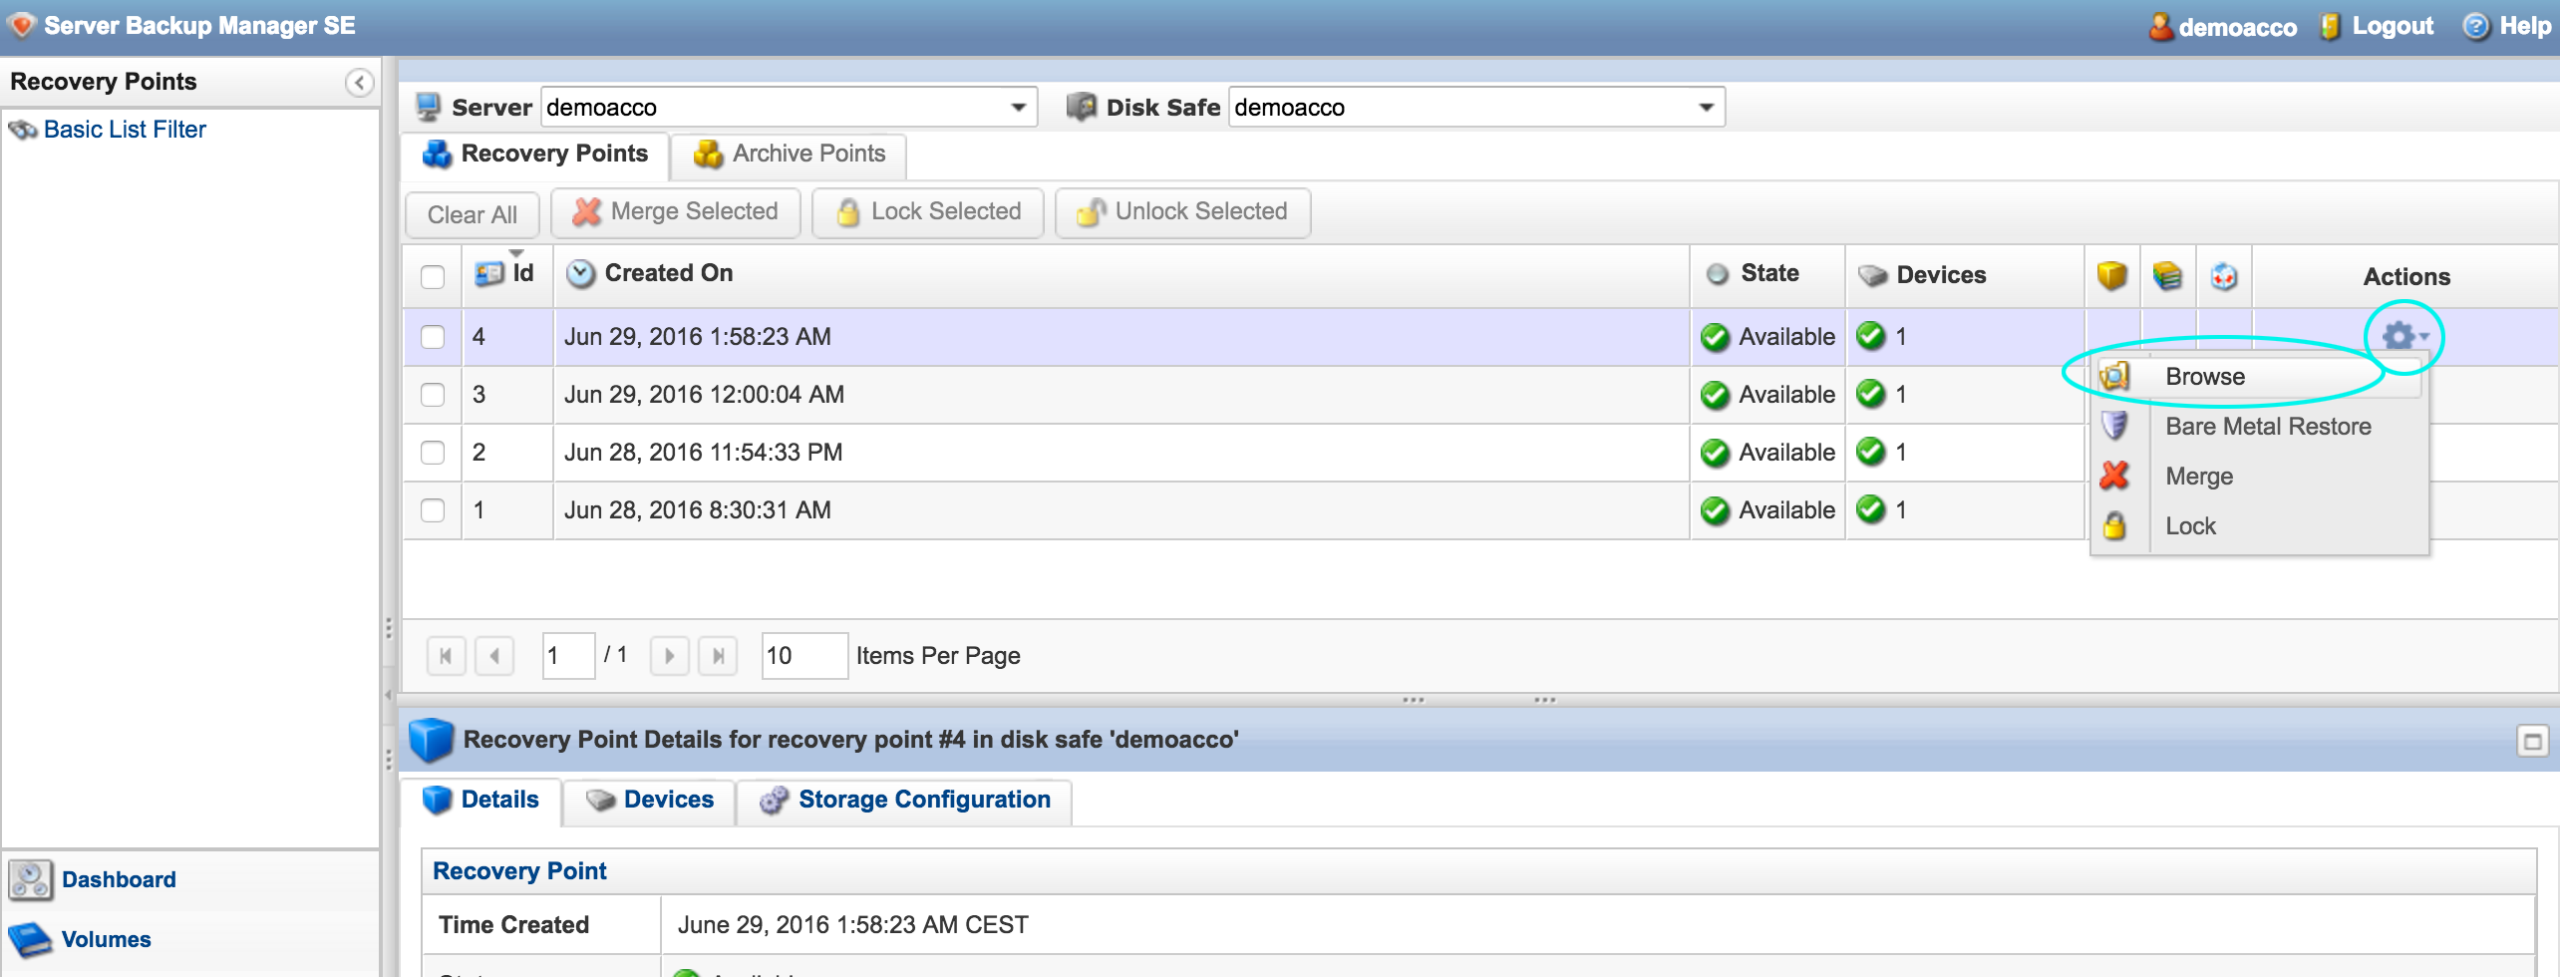Viewport: 2560px width, 977px height.
Task: Select Bare Metal Restore menu item
Action: 2267,427
